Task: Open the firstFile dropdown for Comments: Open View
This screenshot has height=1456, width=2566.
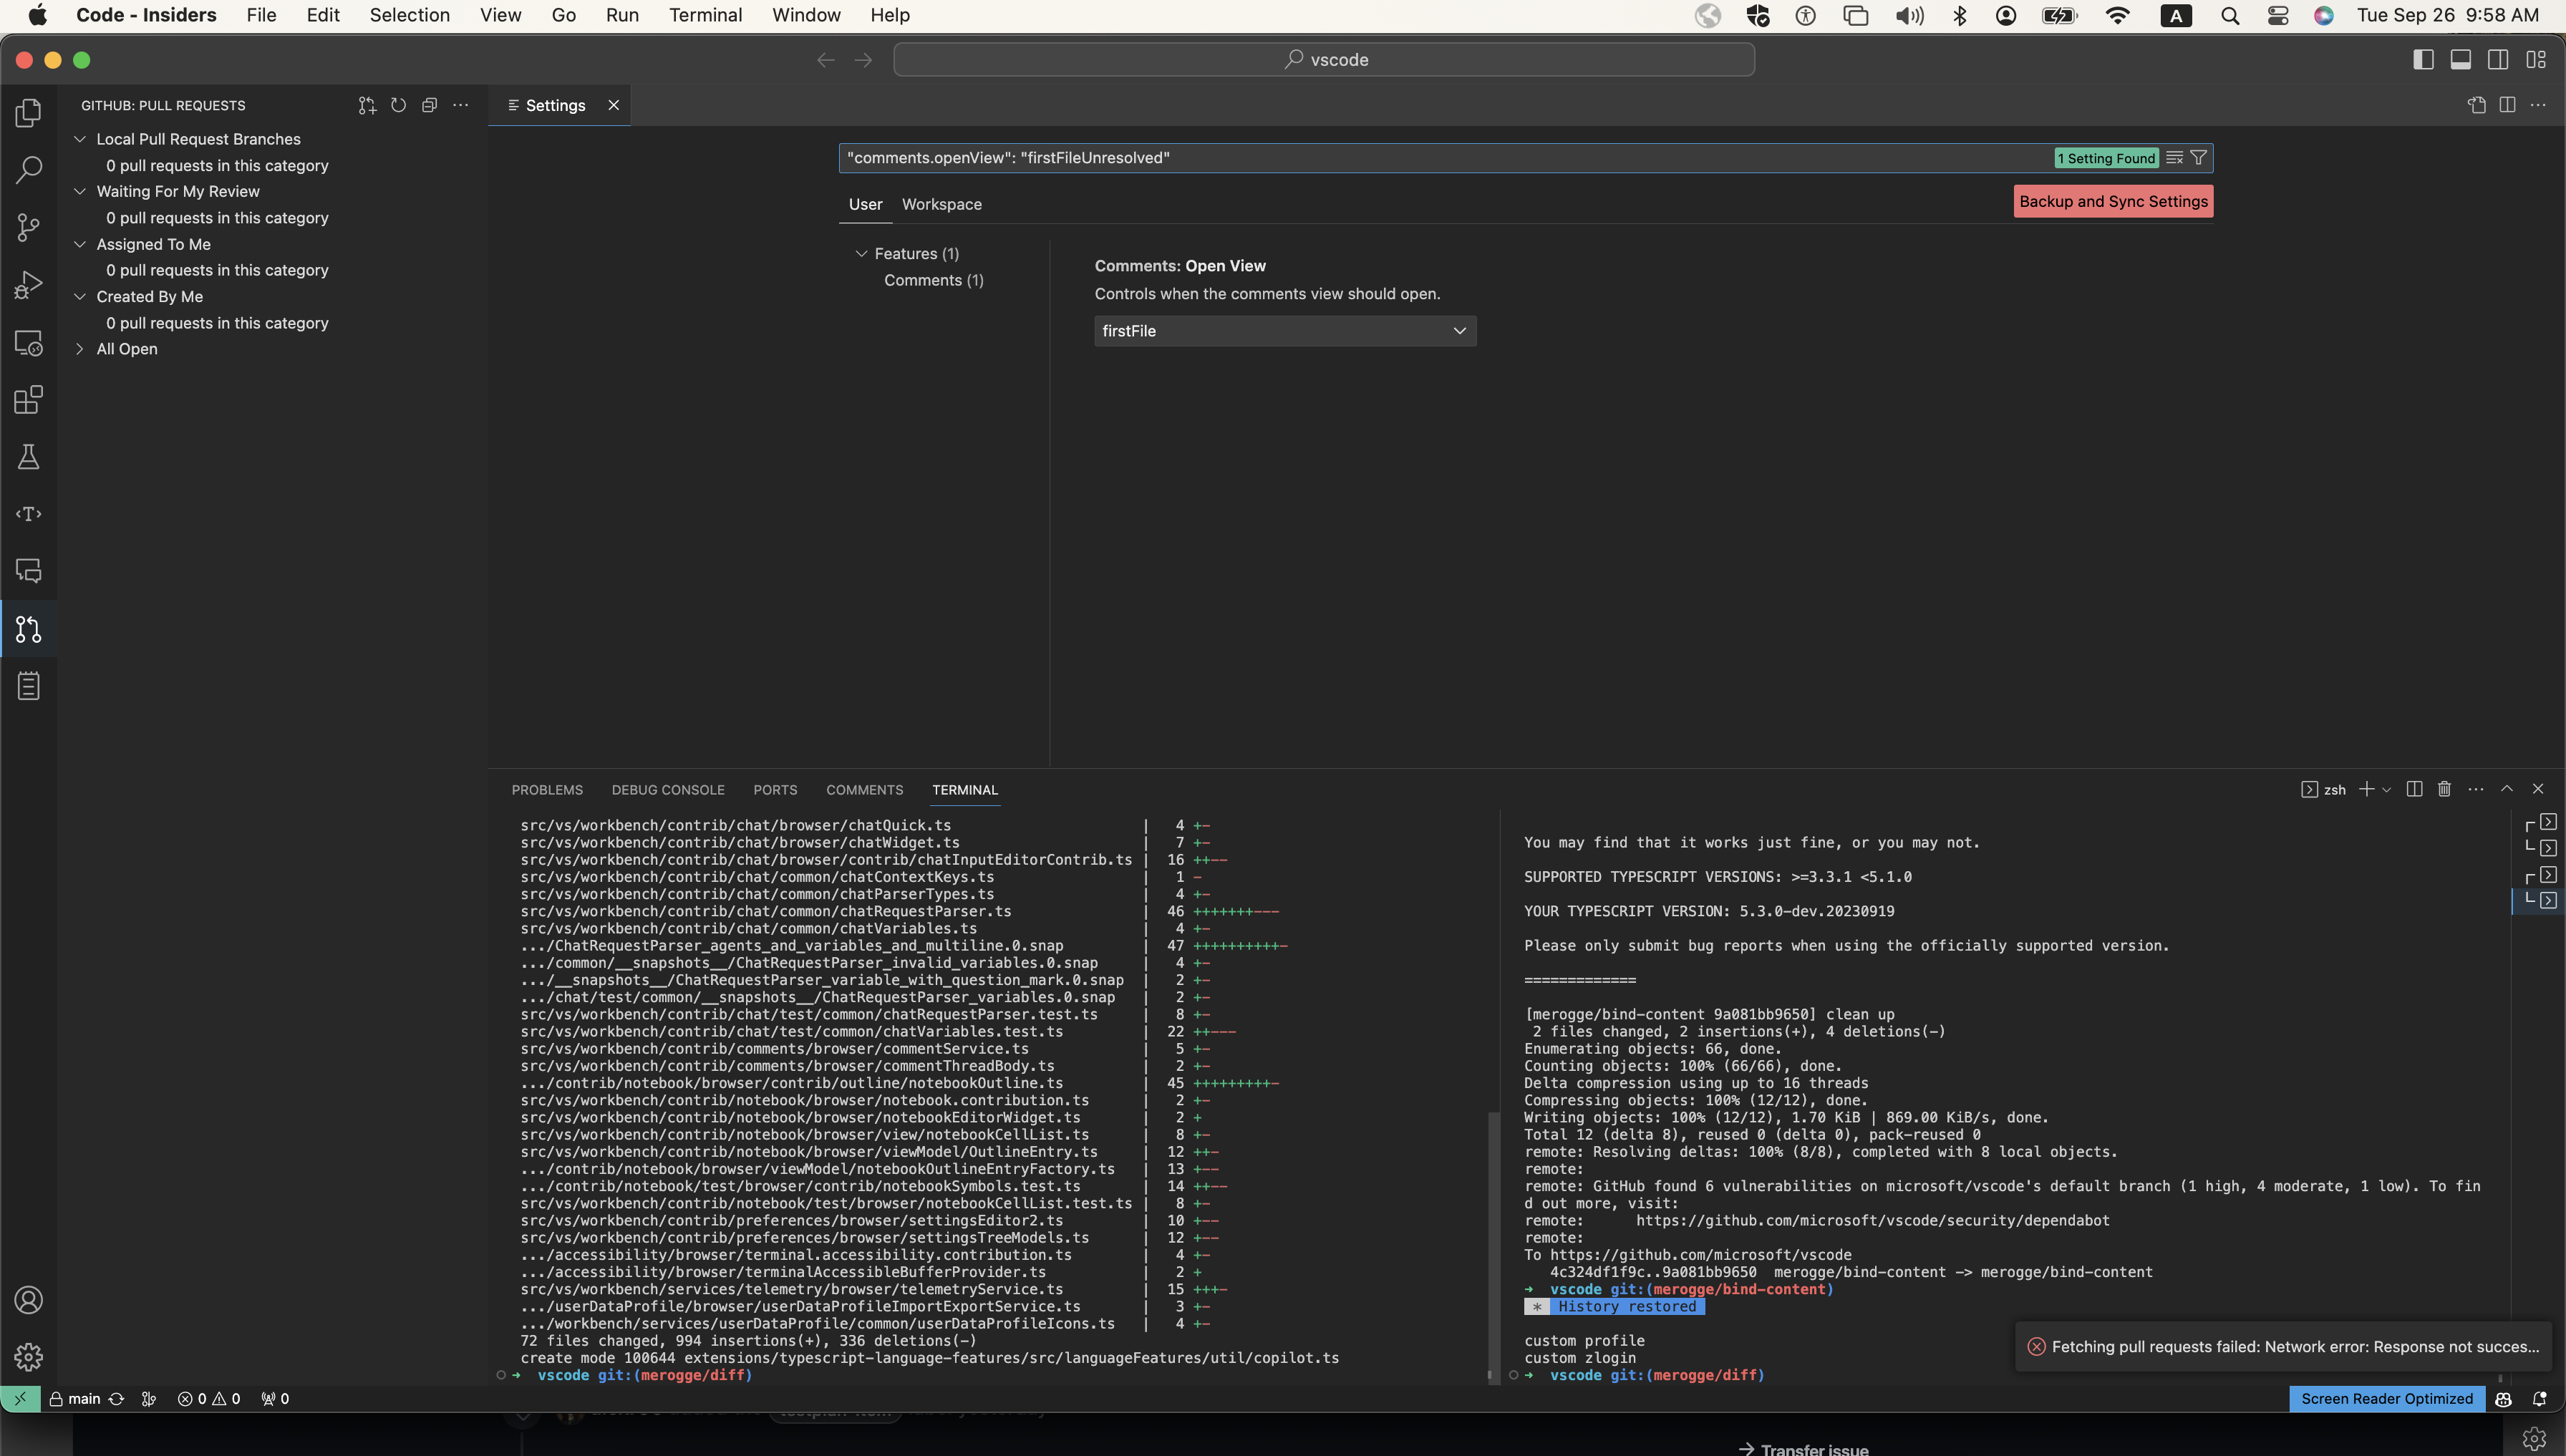Action: [1284, 330]
